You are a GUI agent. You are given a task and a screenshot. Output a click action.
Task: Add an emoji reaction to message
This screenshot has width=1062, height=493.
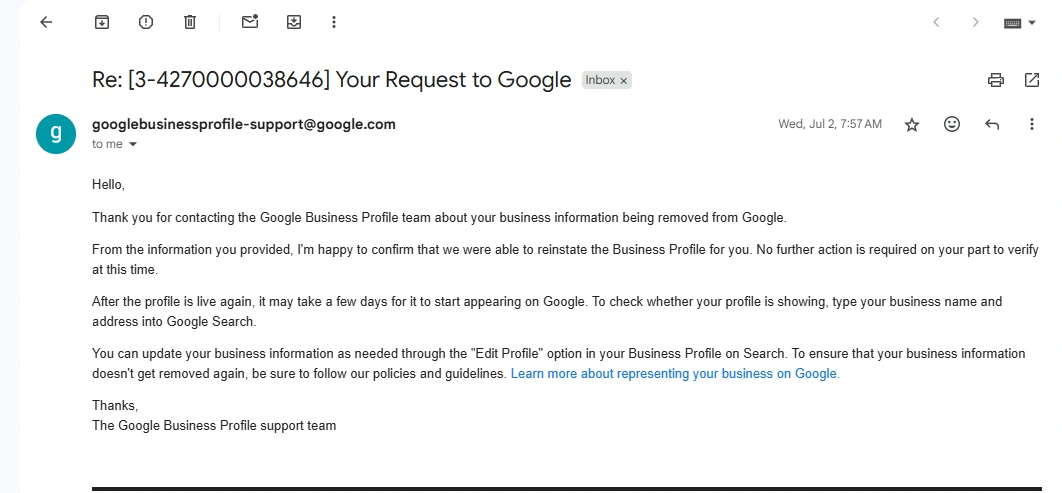[952, 125]
